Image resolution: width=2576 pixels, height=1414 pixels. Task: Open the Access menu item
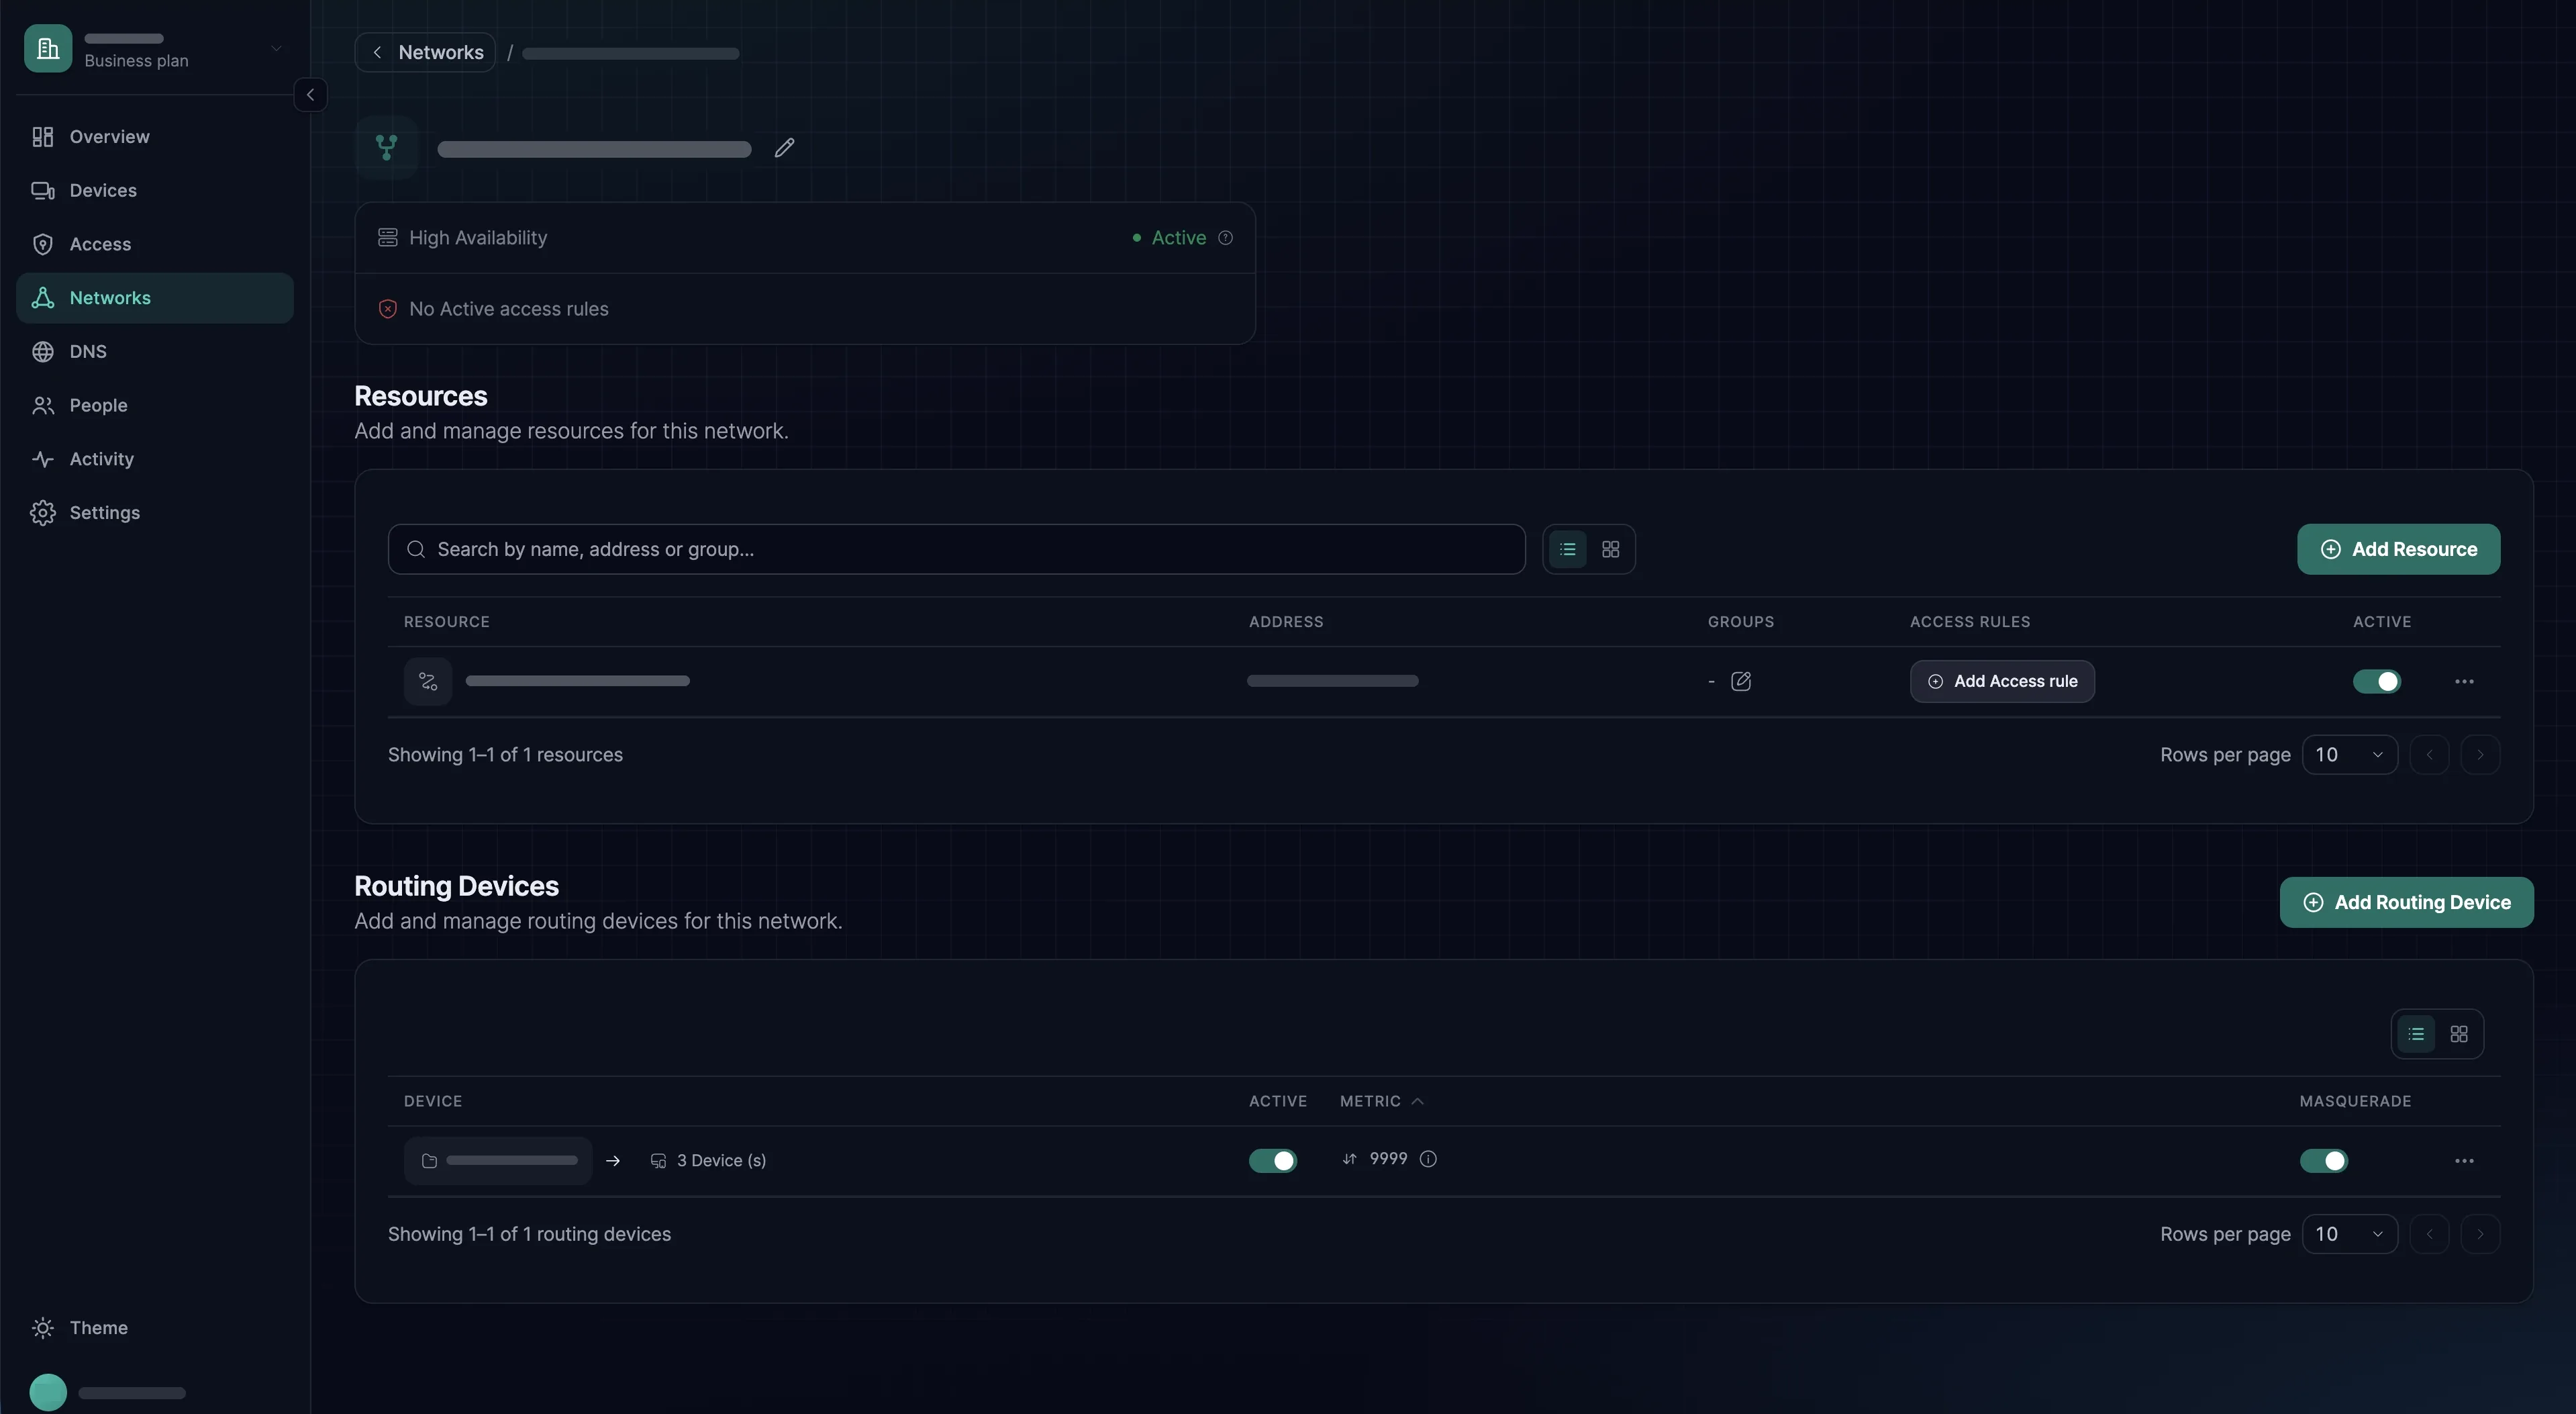click(x=155, y=244)
